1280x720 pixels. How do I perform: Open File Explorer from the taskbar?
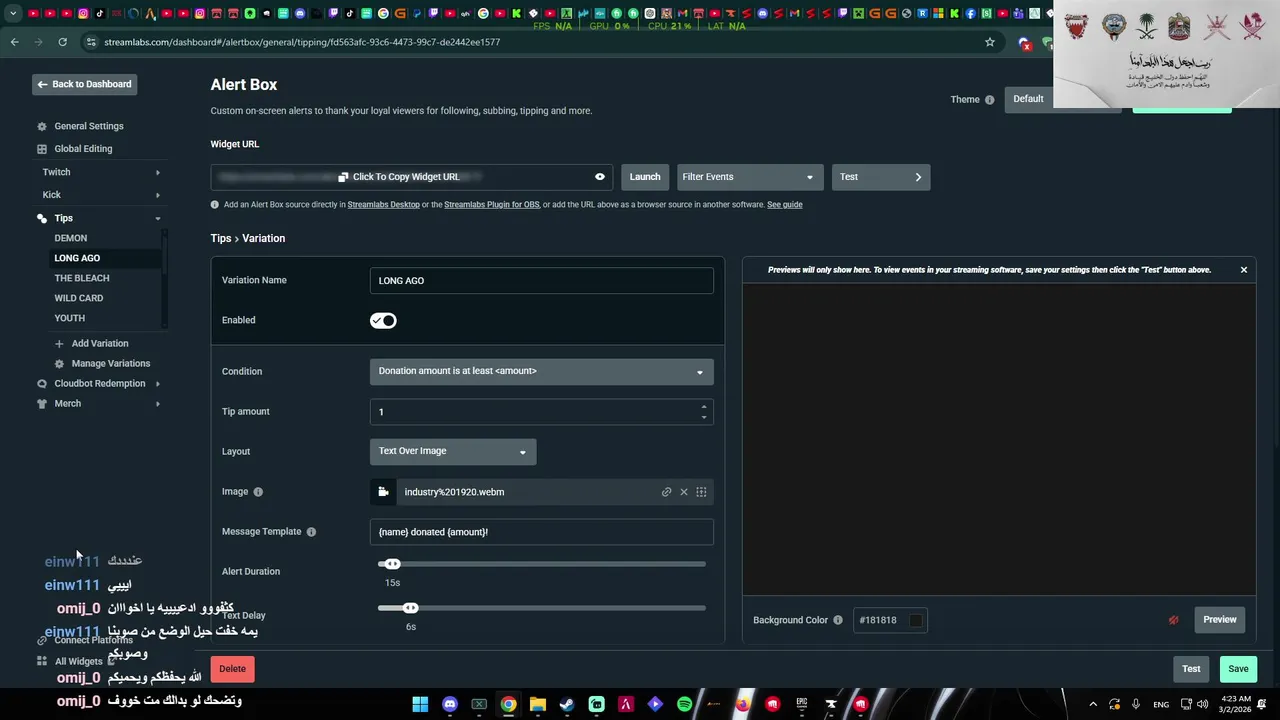click(x=538, y=704)
